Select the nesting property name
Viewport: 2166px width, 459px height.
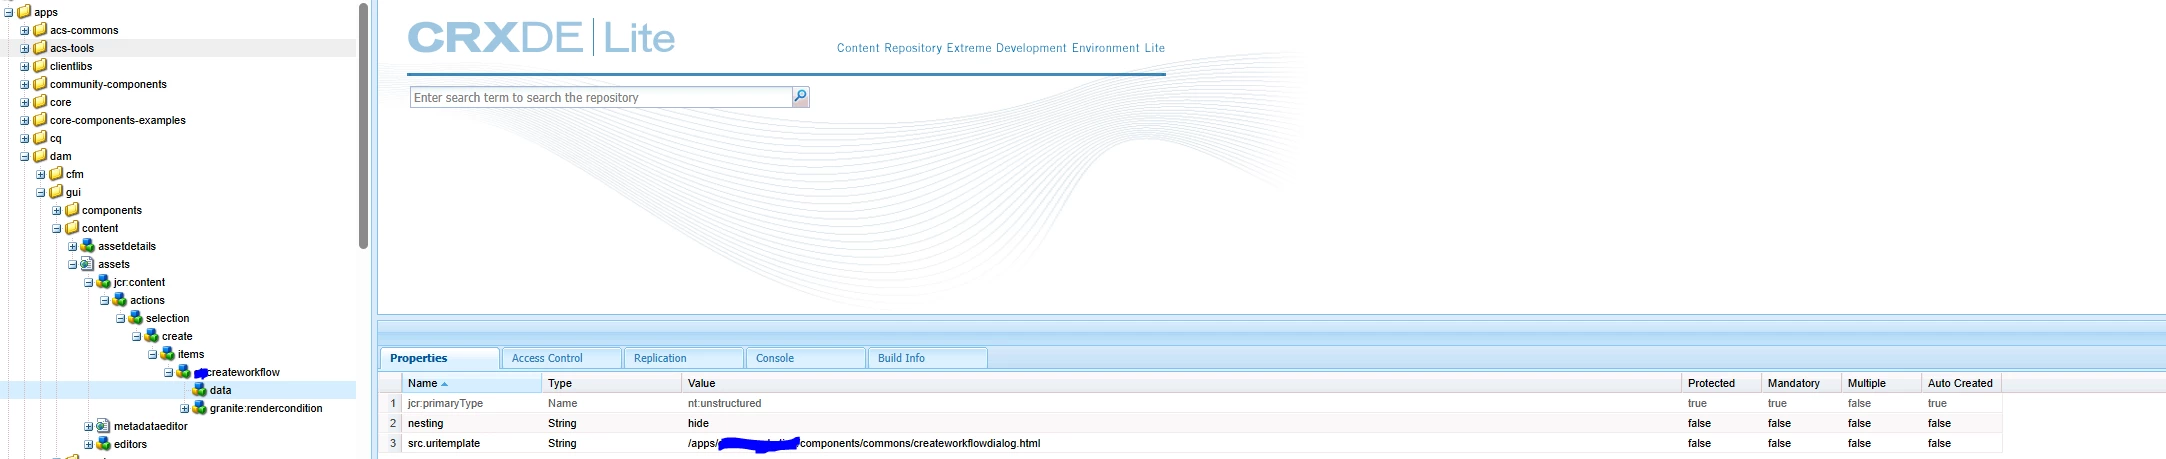425,423
